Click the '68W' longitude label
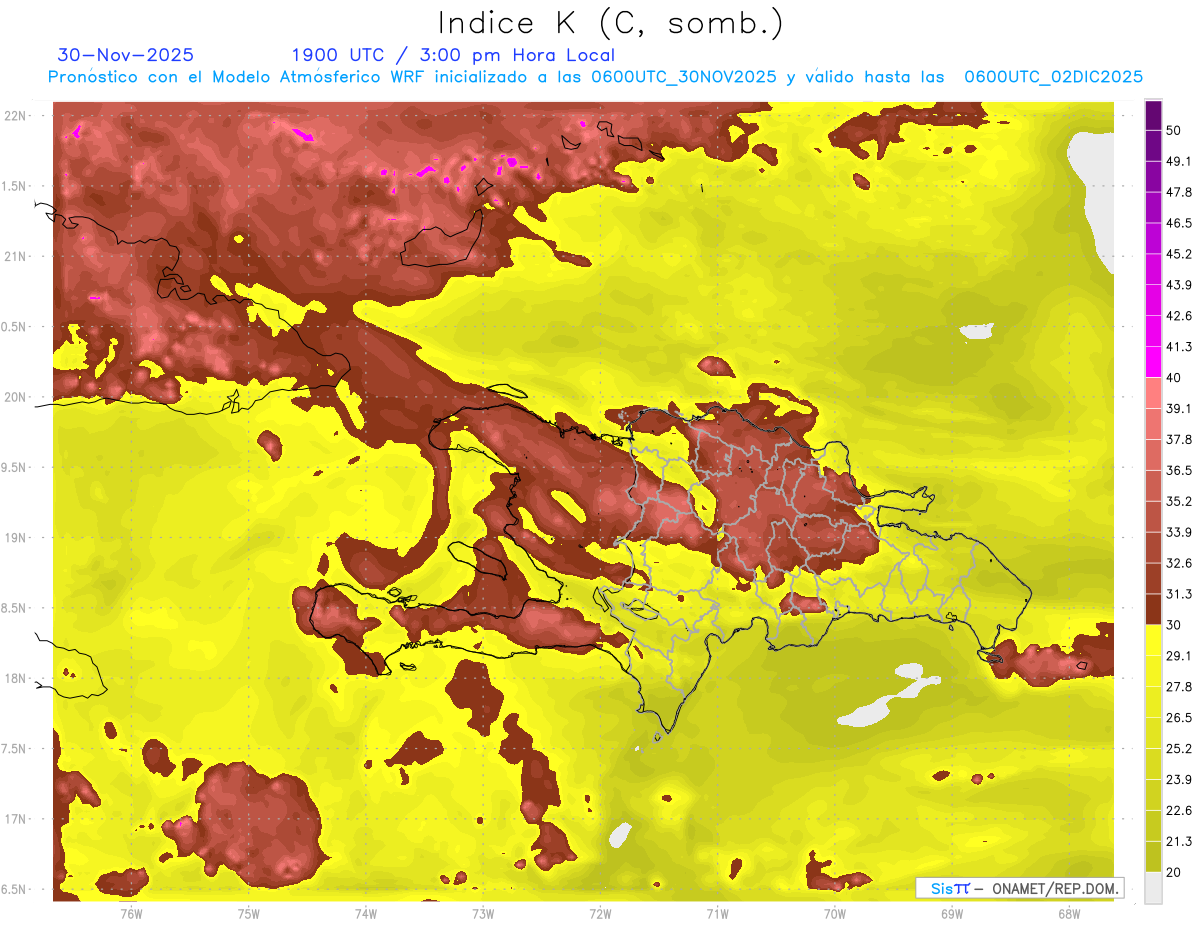This screenshot has height=927, width=1200. coord(1069,913)
